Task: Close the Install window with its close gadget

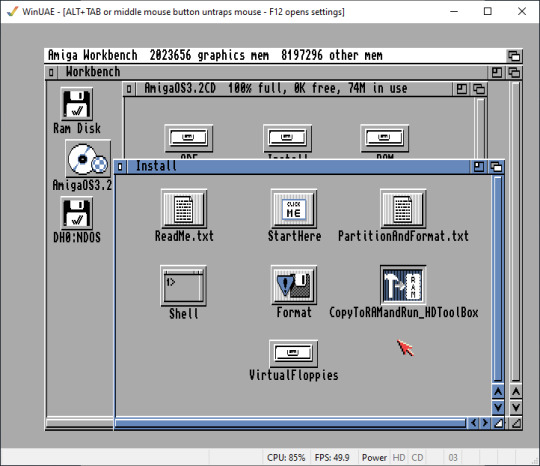Action: tap(120, 167)
